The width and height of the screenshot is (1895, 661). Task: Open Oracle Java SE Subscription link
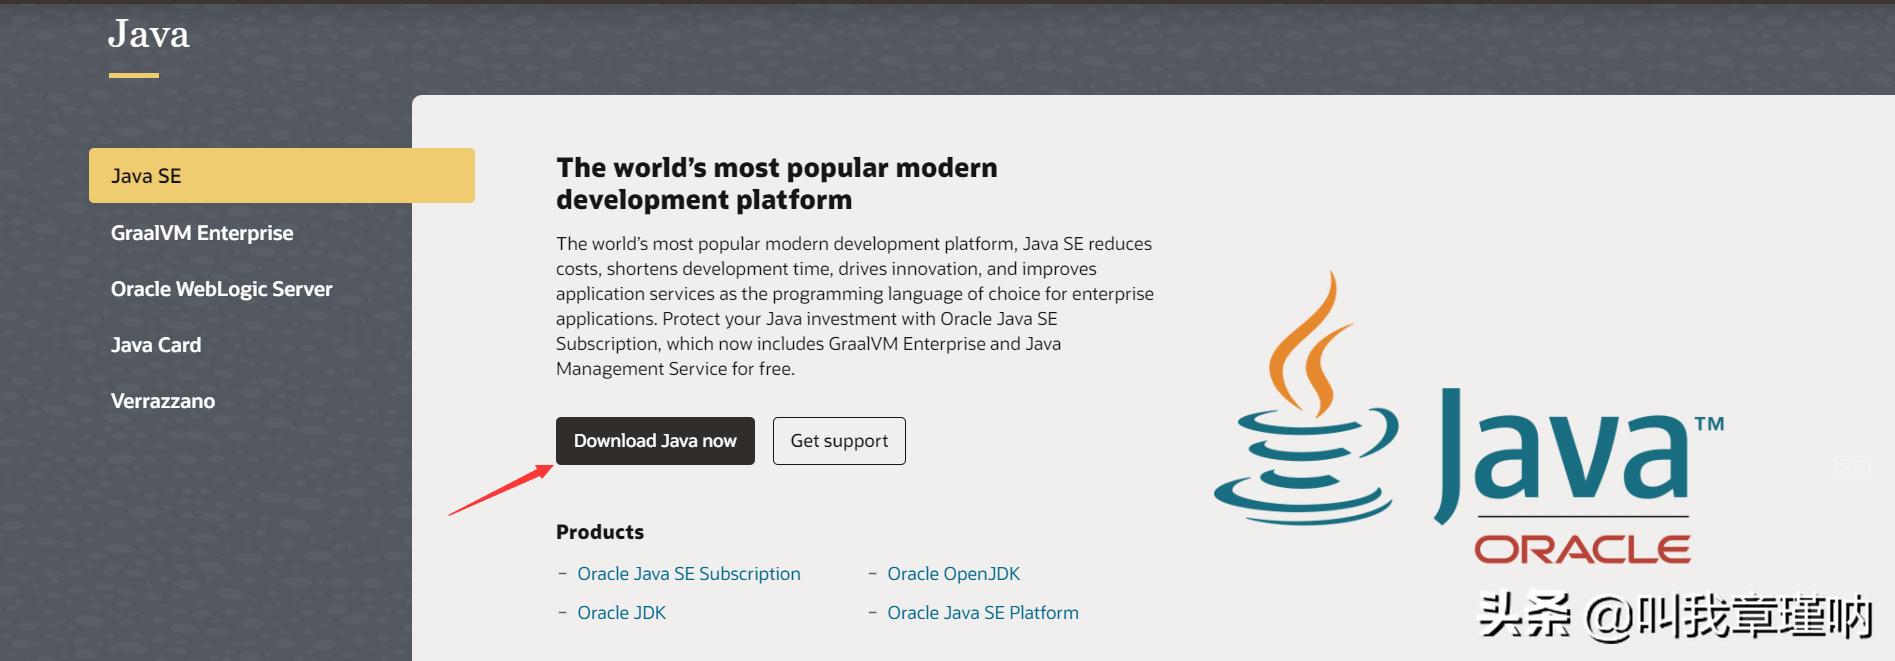[689, 574]
